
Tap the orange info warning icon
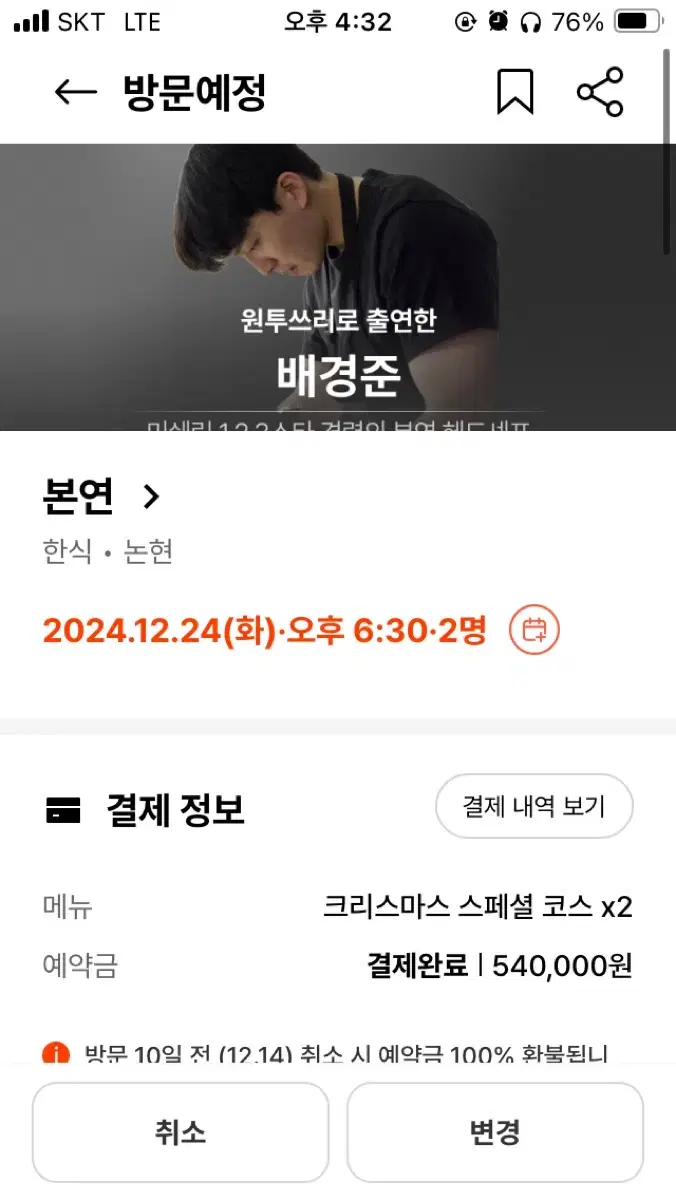tap(56, 1053)
